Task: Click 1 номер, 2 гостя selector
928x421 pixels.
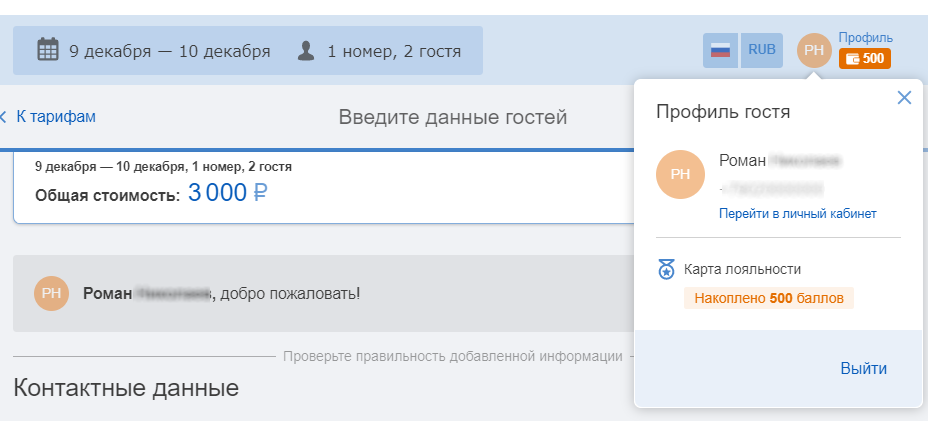Action: pos(394,52)
